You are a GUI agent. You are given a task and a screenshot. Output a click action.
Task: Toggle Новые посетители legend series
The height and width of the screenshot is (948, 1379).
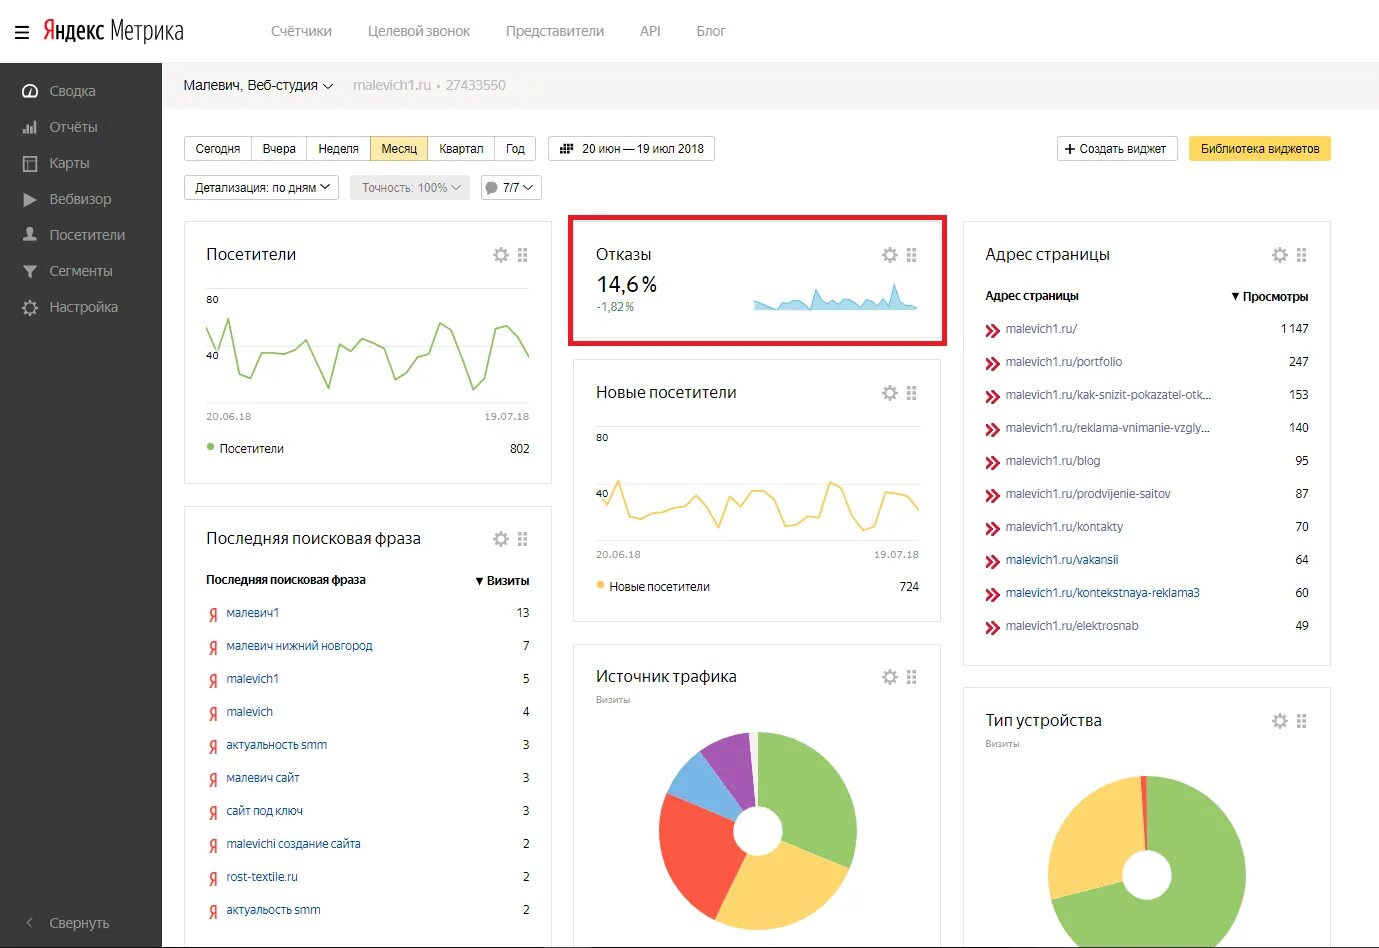click(653, 587)
